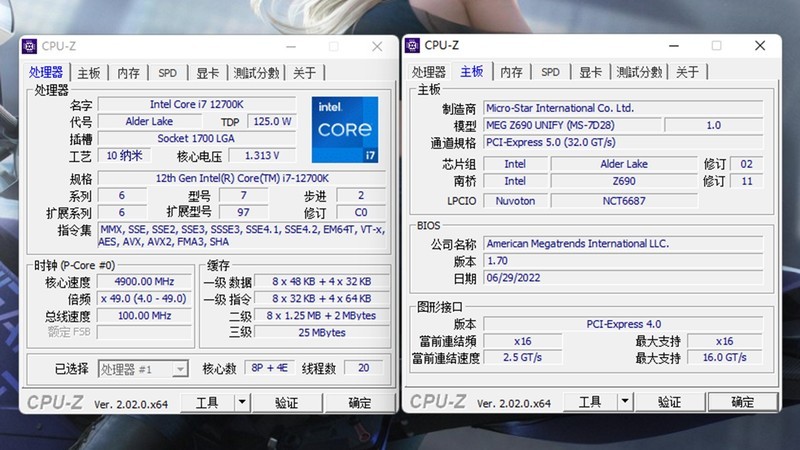Viewport: 800px width, 450px height.
Task: Open 主板 tab in left CPU-Z window
Action: [x=89, y=73]
